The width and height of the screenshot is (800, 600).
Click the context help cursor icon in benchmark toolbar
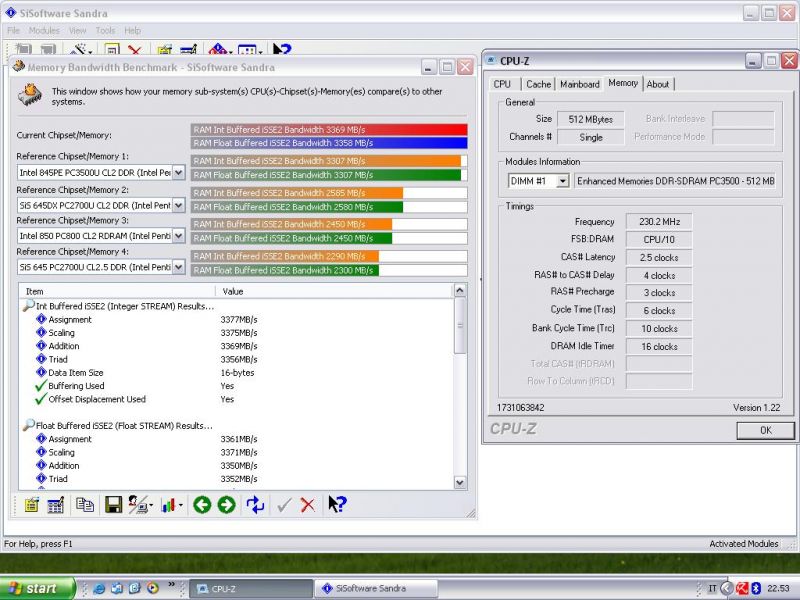pyautogui.click(x=337, y=504)
